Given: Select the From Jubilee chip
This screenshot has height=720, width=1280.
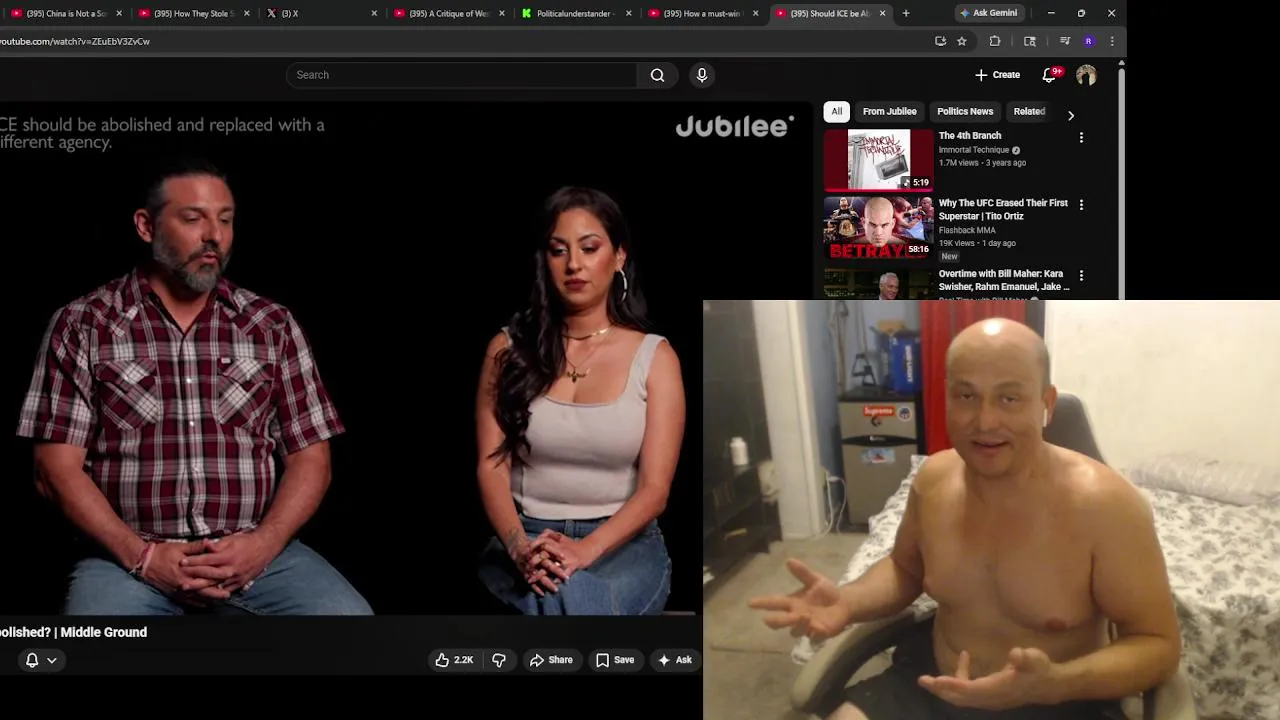Looking at the screenshot, I should pos(890,112).
